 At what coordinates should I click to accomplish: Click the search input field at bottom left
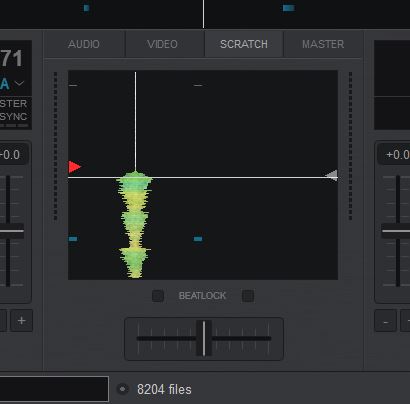54,389
